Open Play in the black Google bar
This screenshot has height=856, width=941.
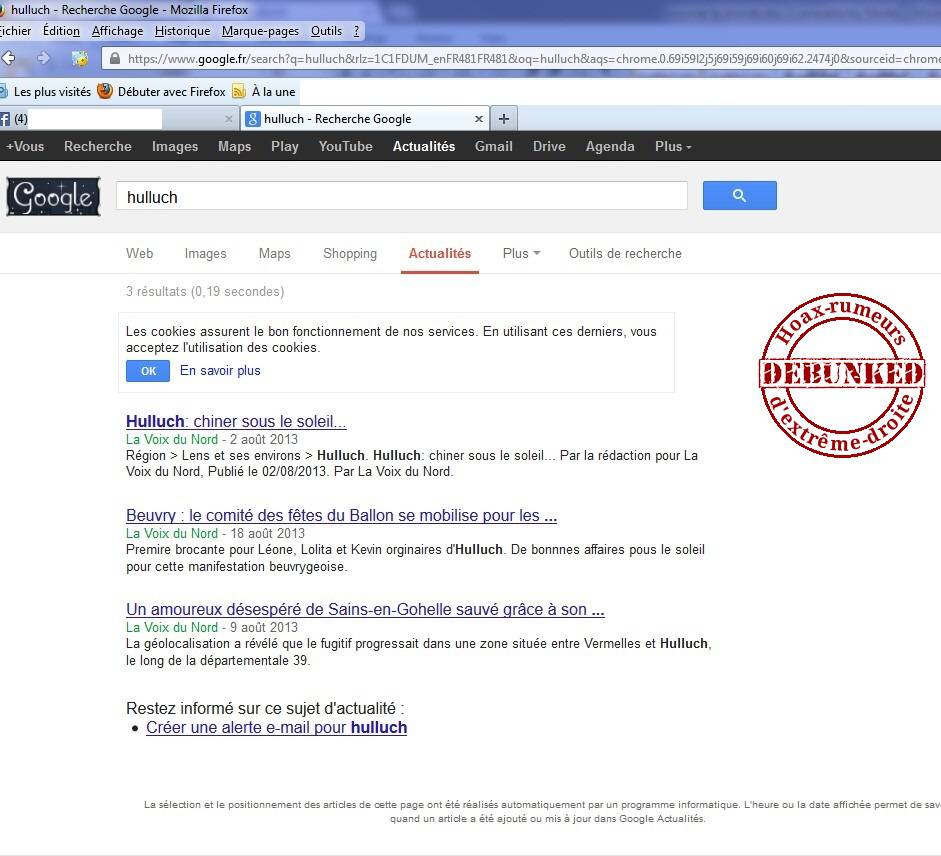tap(284, 146)
